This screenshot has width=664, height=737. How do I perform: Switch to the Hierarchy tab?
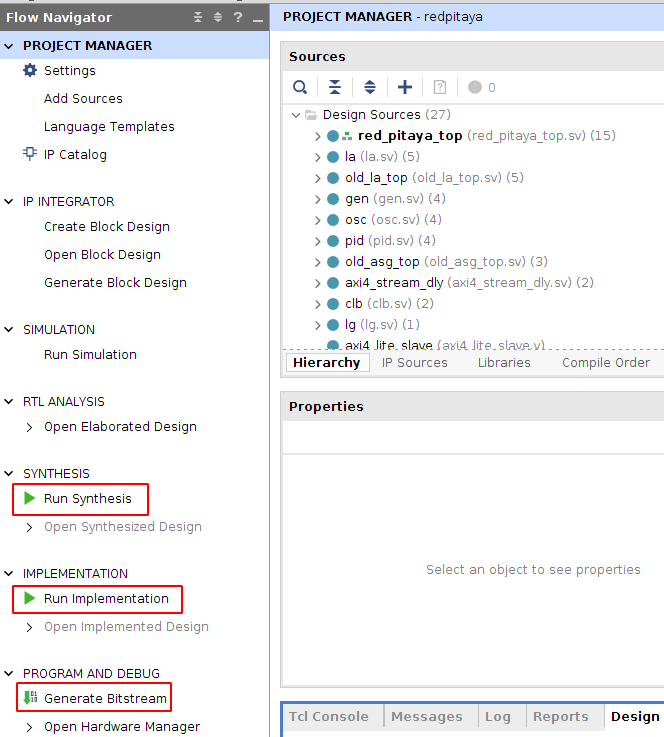(327, 363)
